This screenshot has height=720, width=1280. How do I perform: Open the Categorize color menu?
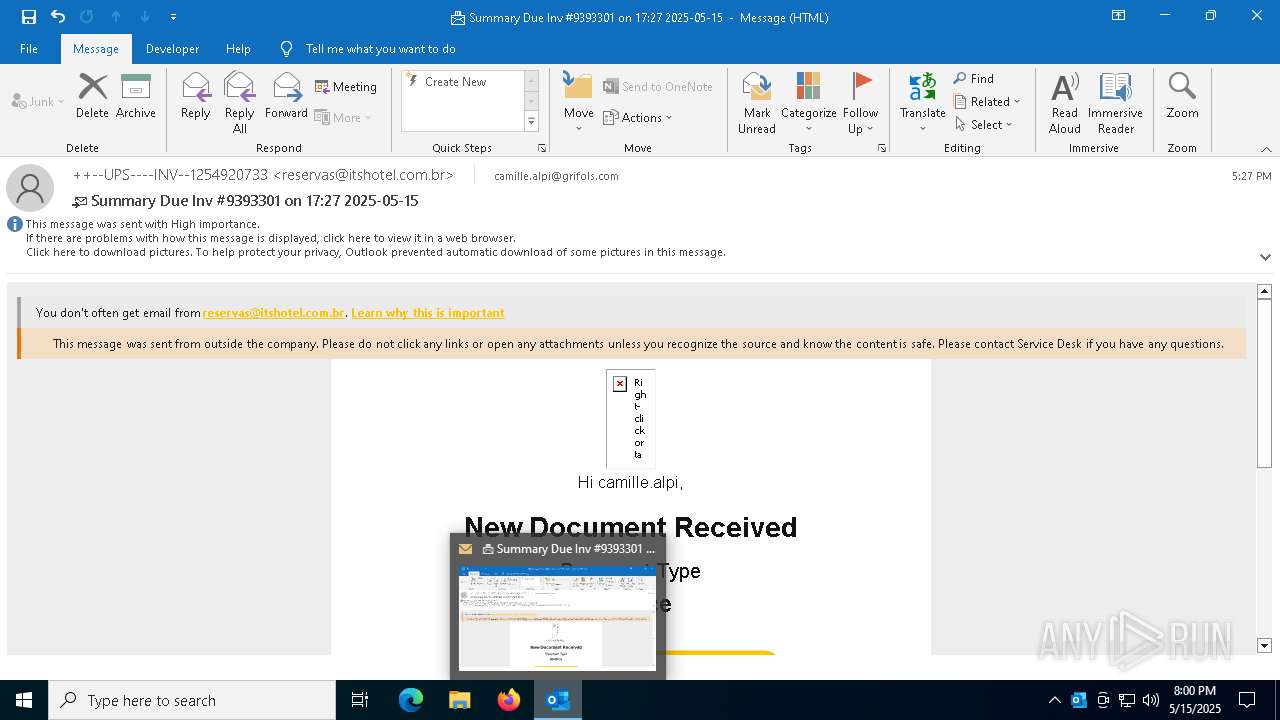(x=809, y=103)
